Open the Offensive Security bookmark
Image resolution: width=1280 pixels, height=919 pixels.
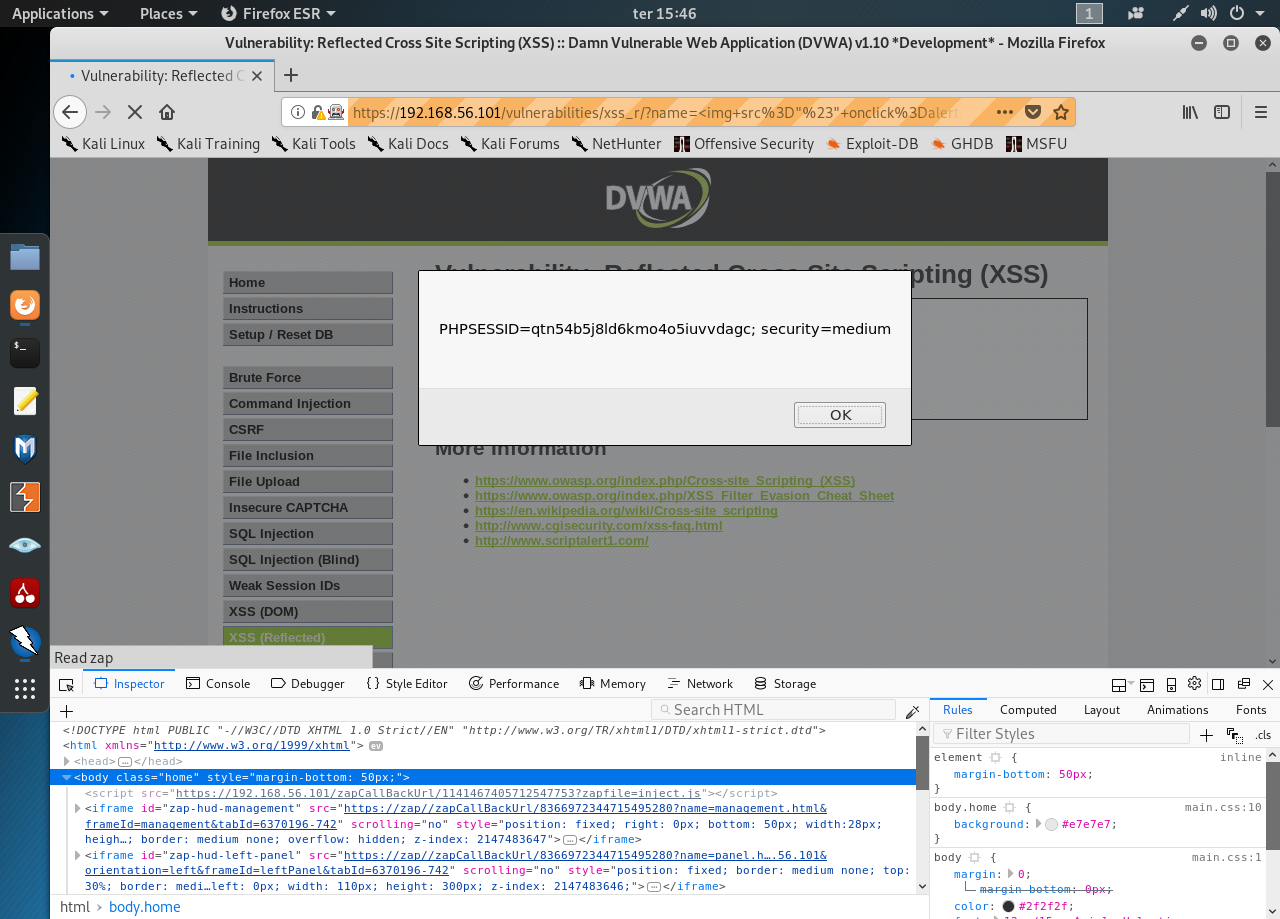pyautogui.click(x=744, y=143)
